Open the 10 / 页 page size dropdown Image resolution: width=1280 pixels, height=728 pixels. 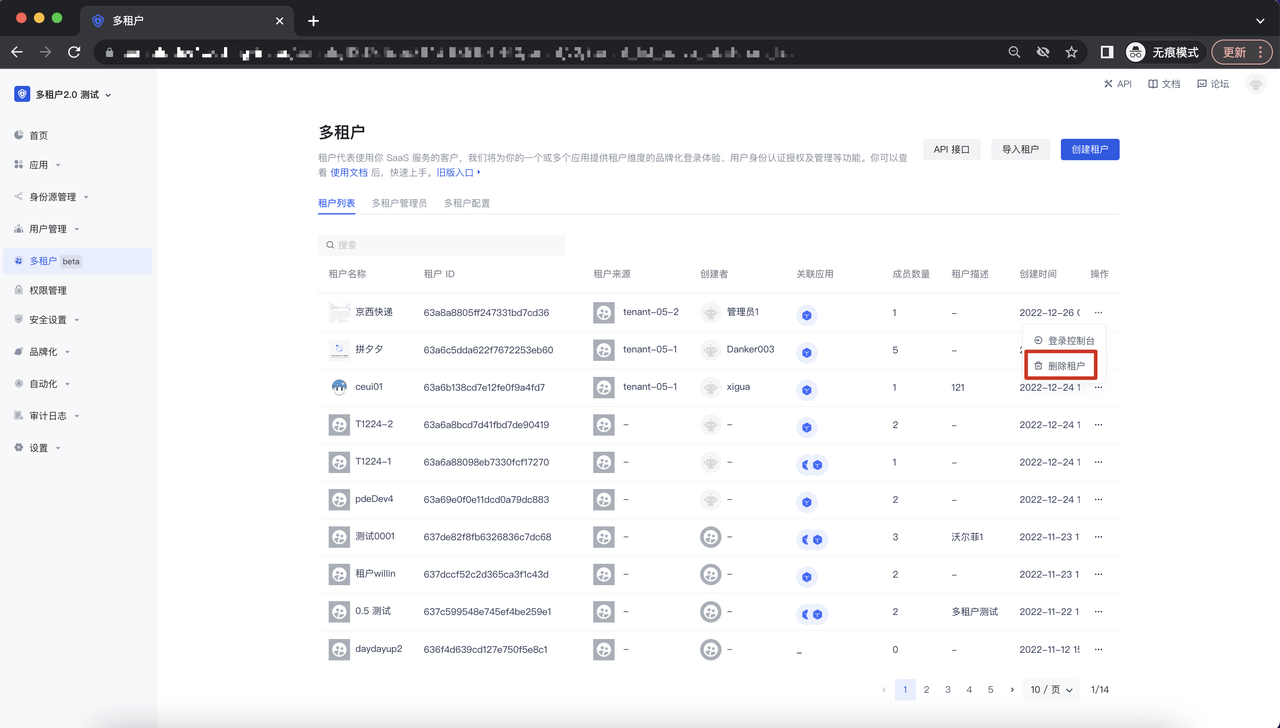pyautogui.click(x=1051, y=689)
